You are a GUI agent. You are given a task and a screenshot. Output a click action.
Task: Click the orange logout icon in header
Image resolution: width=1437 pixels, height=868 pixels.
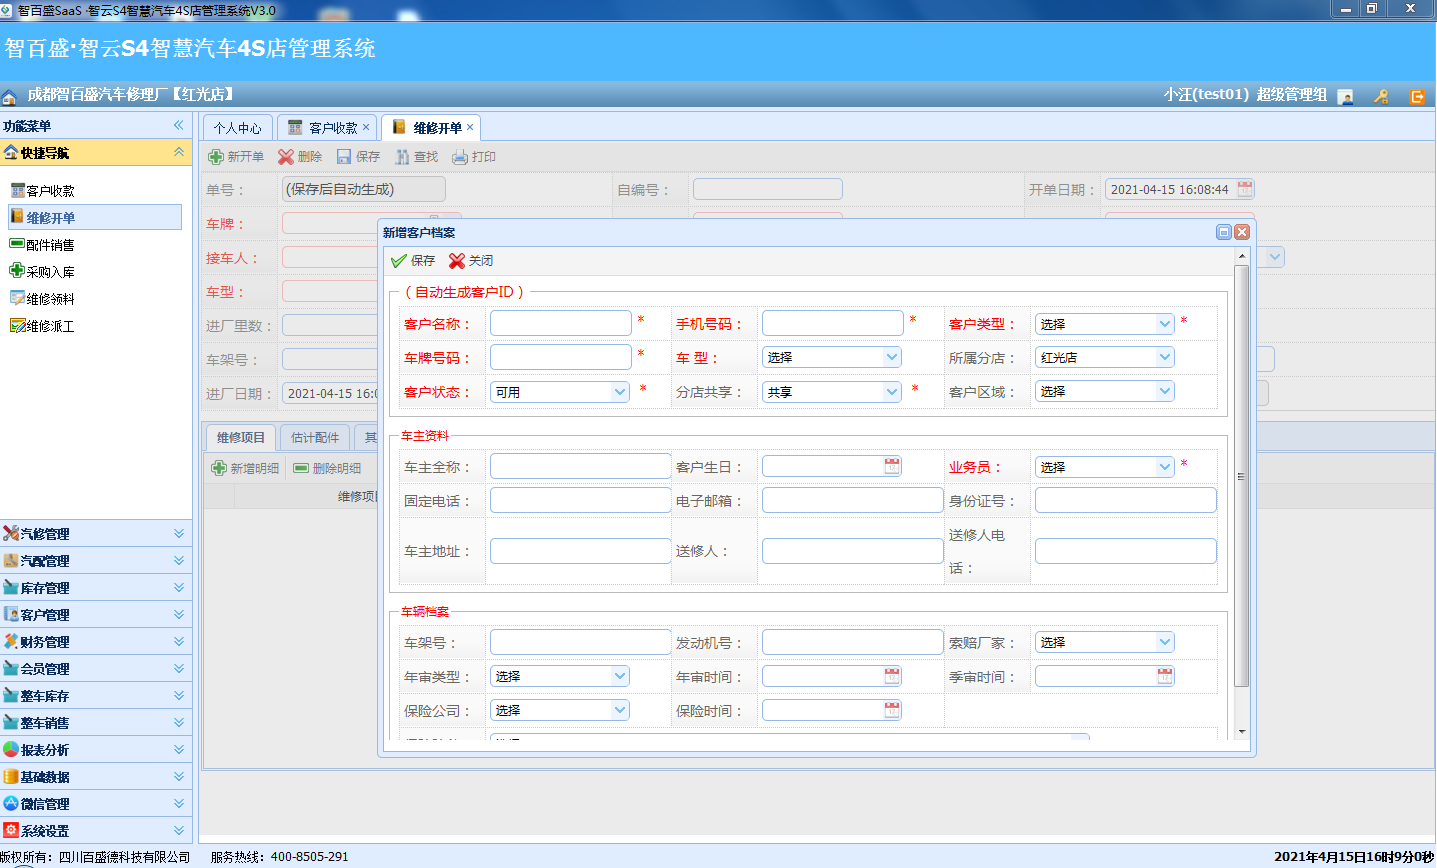pyautogui.click(x=1417, y=96)
